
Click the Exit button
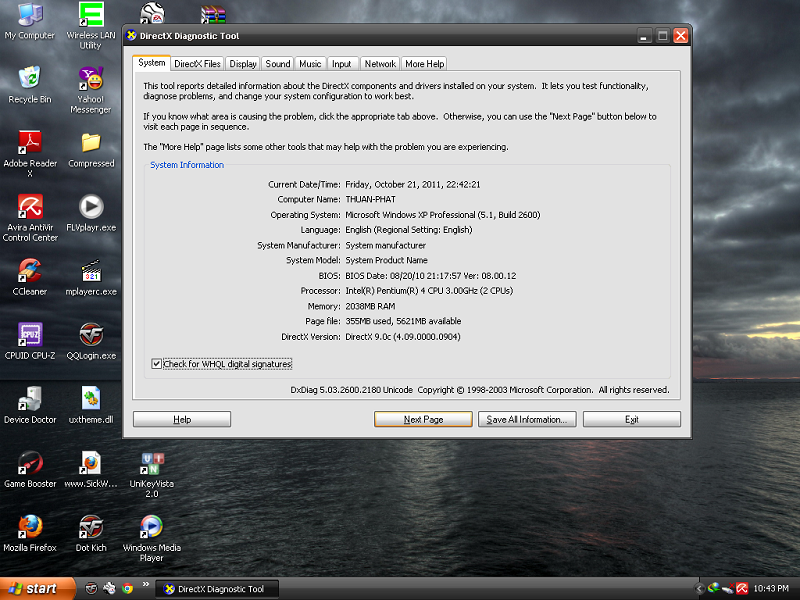[631, 420]
